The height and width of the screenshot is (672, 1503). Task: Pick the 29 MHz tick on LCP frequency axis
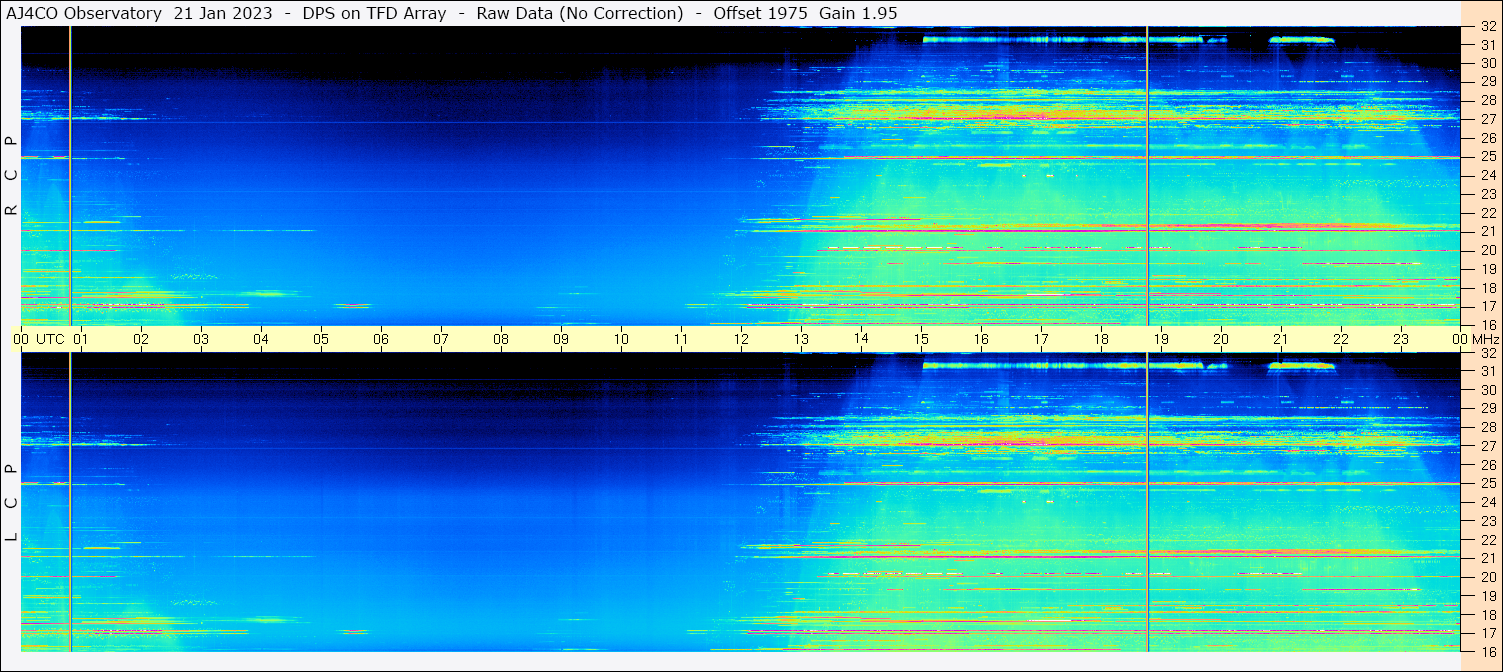click(1488, 409)
